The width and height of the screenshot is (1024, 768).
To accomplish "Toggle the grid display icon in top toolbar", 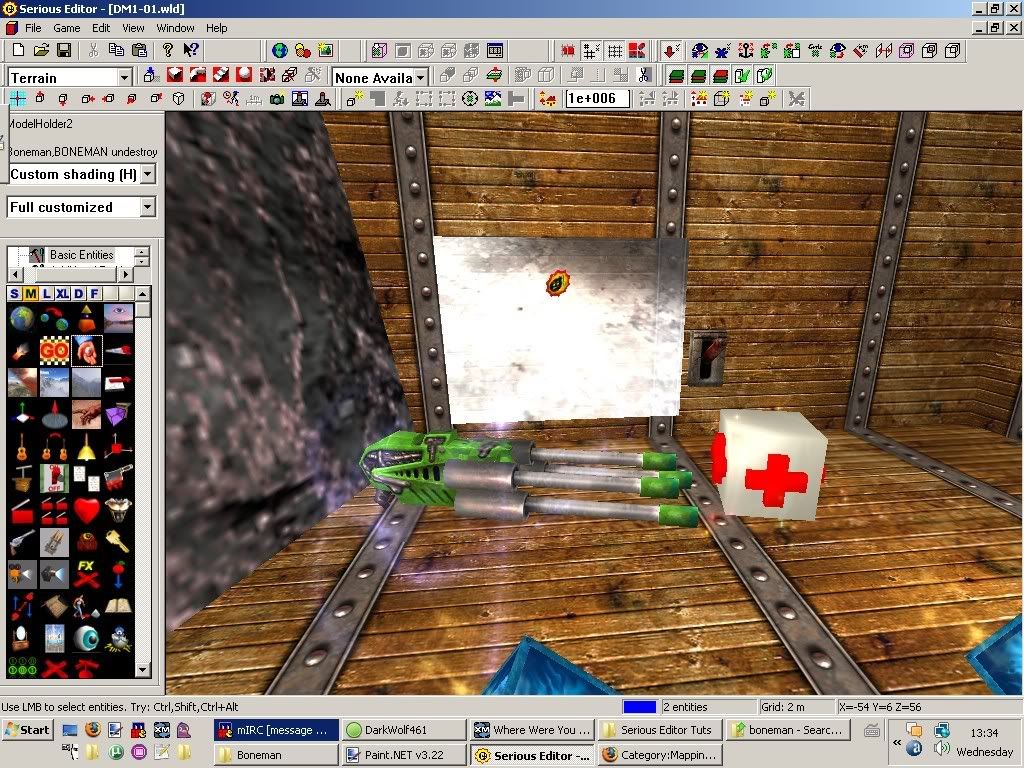I will click(x=615, y=50).
